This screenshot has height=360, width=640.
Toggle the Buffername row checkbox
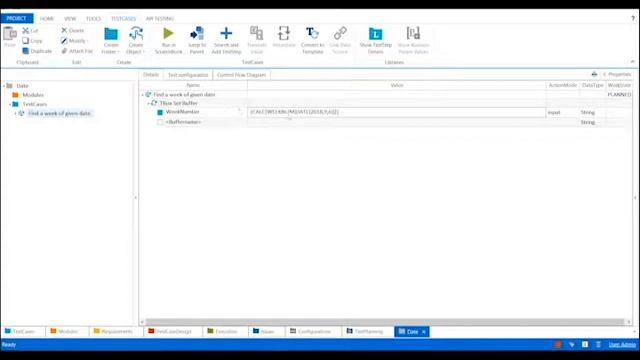pyautogui.click(x=160, y=122)
